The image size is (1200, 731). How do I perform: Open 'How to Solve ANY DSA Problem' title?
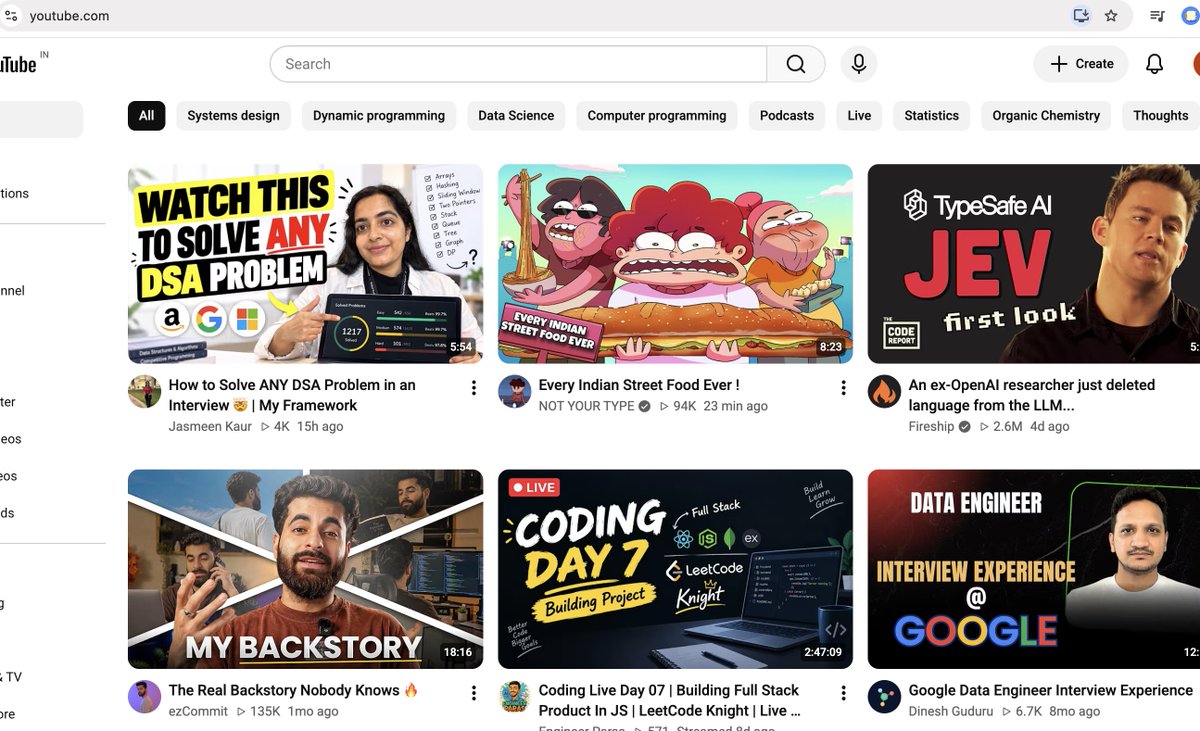(x=292, y=395)
